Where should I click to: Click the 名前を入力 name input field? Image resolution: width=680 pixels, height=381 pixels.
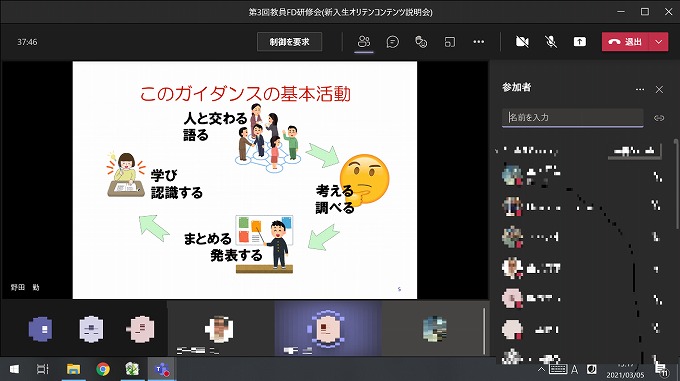click(572, 117)
